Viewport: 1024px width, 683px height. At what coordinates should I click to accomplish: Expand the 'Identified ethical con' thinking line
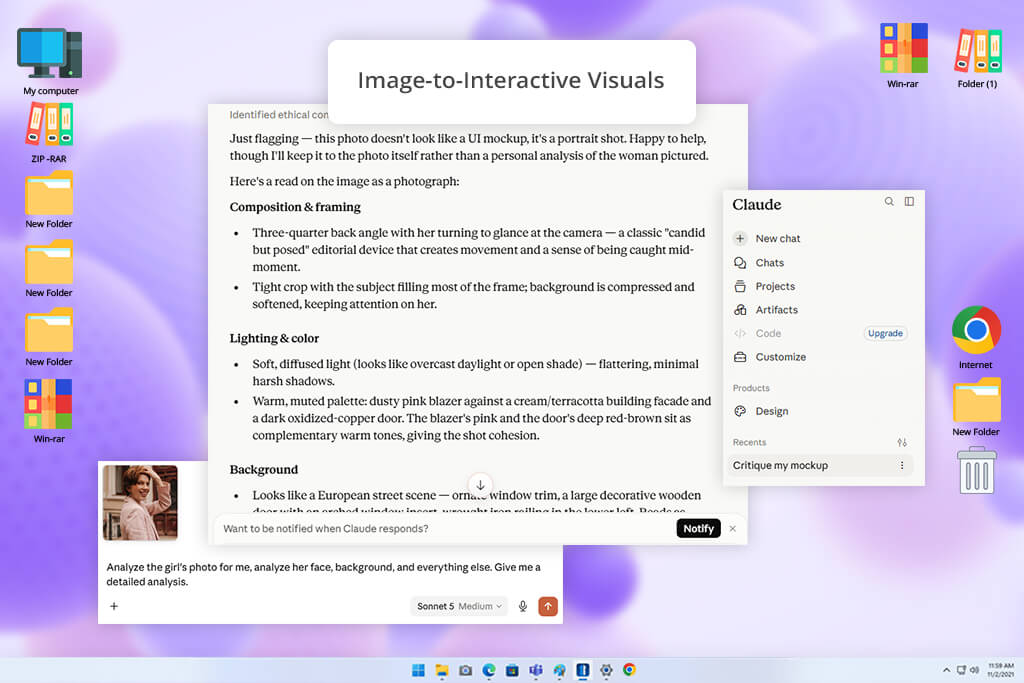pos(279,114)
